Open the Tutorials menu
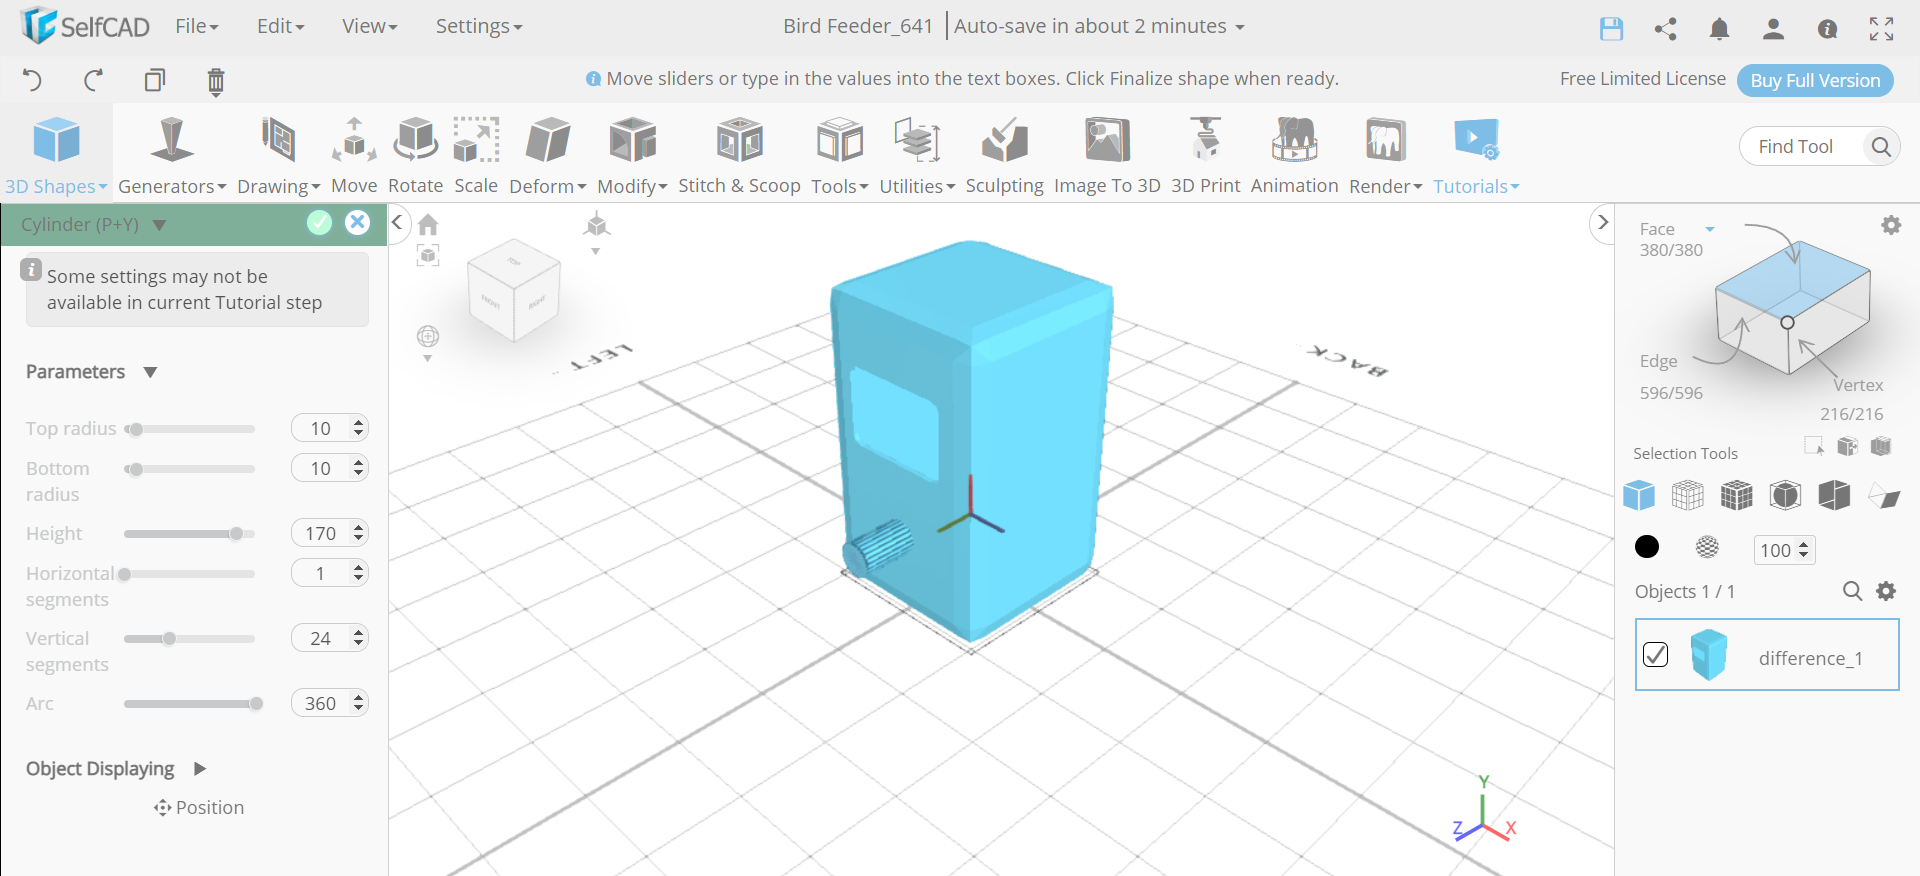 click(1476, 155)
